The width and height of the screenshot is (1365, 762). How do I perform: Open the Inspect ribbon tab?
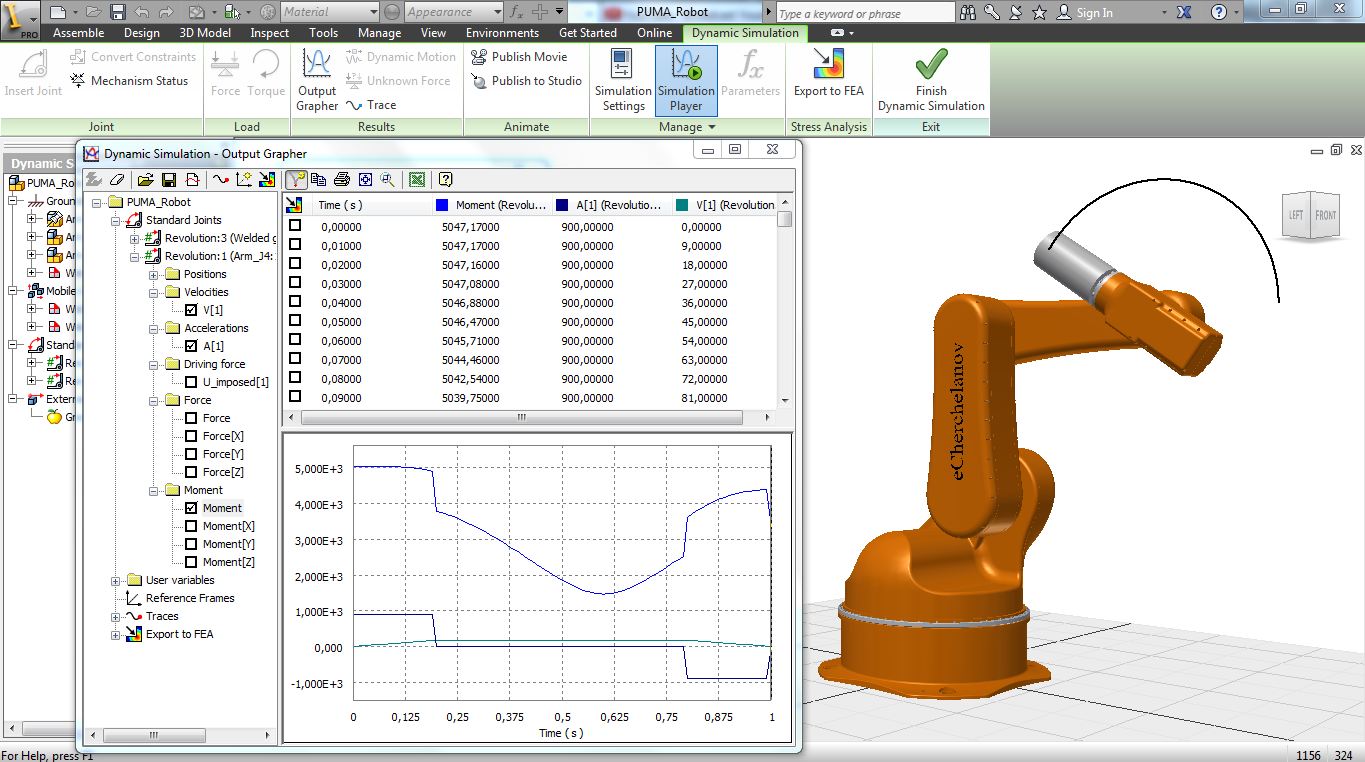coord(269,33)
